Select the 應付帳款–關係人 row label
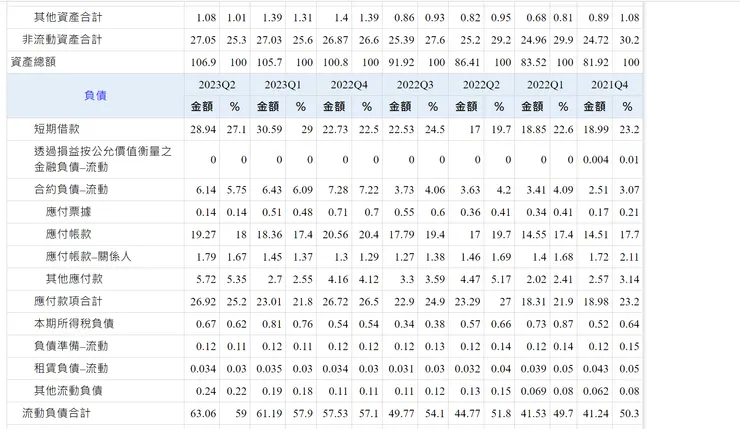The width and height of the screenshot is (740, 429). click(x=89, y=256)
